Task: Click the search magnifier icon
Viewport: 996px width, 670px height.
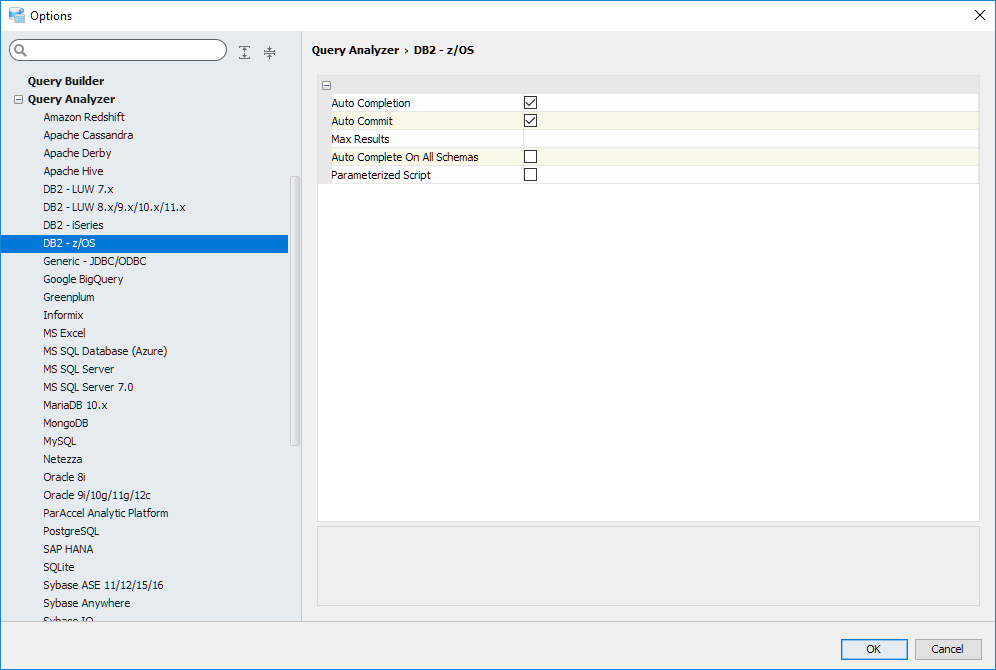Action: [21, 51]
